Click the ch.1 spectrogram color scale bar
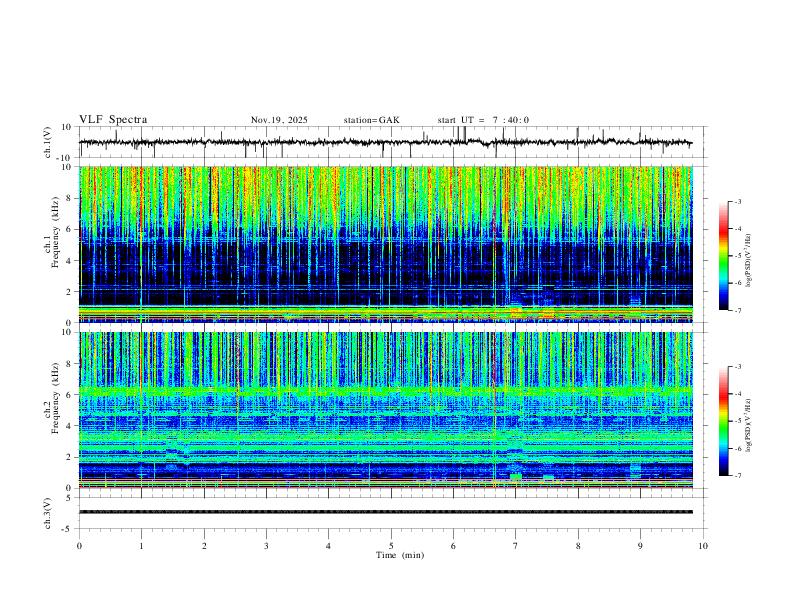Image resolution: width=792 pixels, height=612 pixels. [723, 256]
